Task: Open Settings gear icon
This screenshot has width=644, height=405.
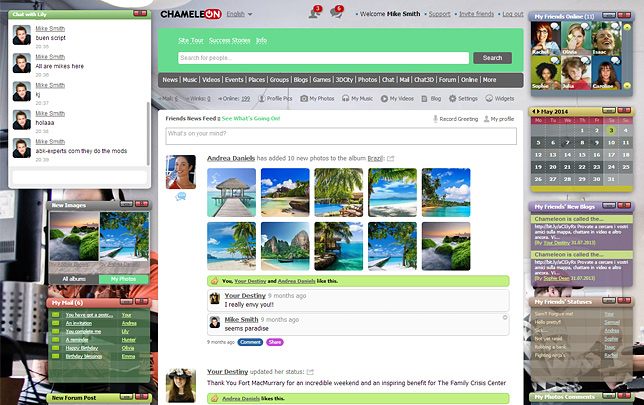Action: tap(452, 99)
